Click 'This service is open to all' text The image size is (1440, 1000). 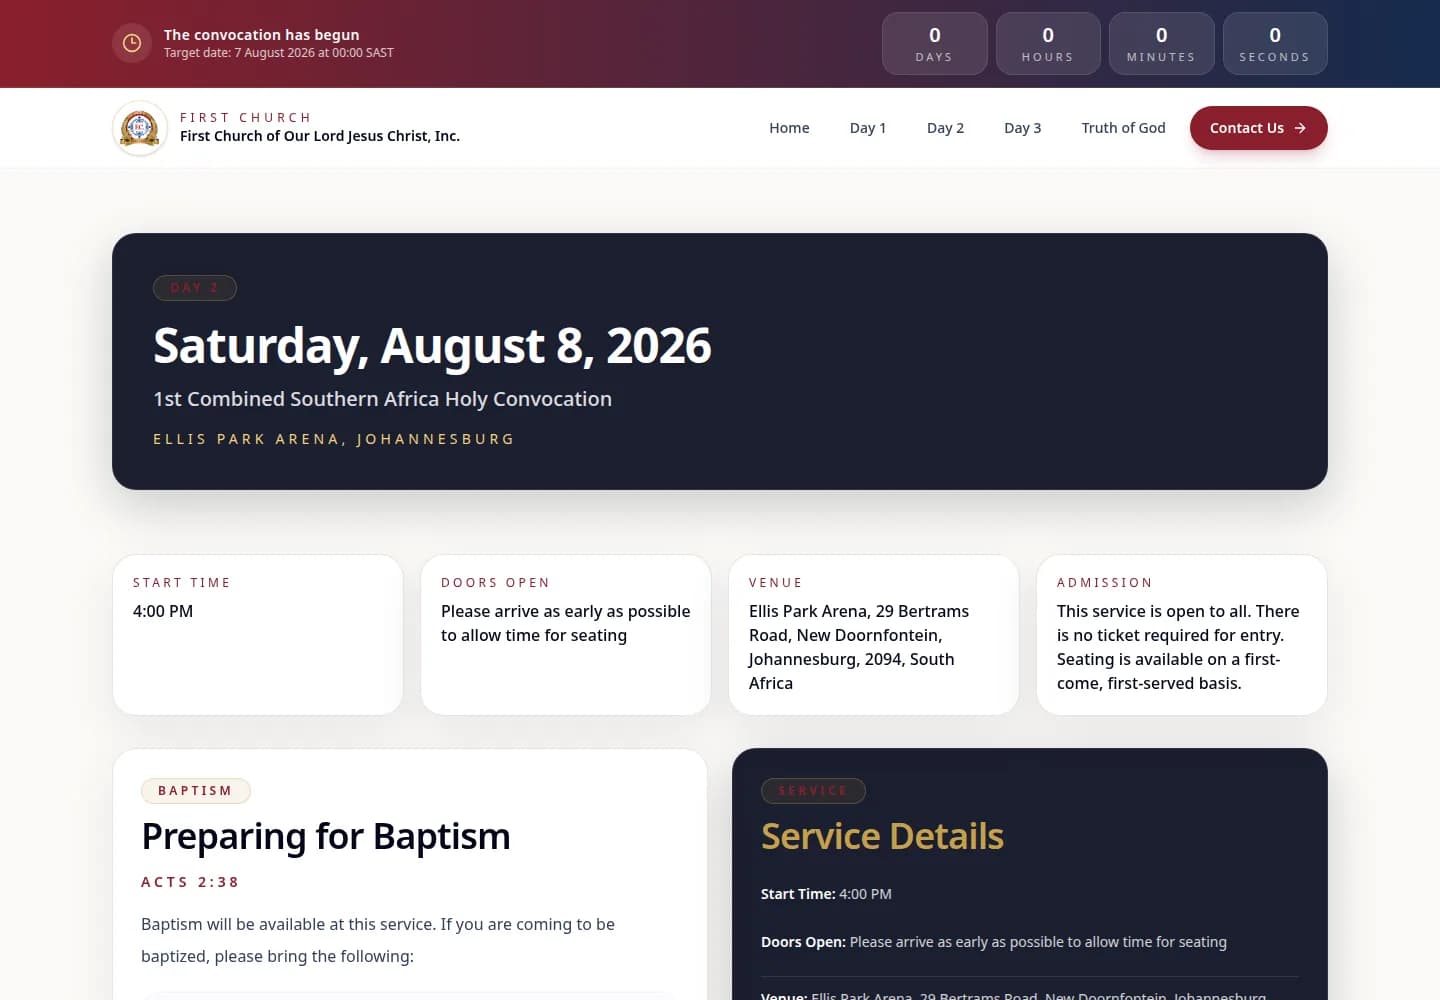(x=1178, y=647)
